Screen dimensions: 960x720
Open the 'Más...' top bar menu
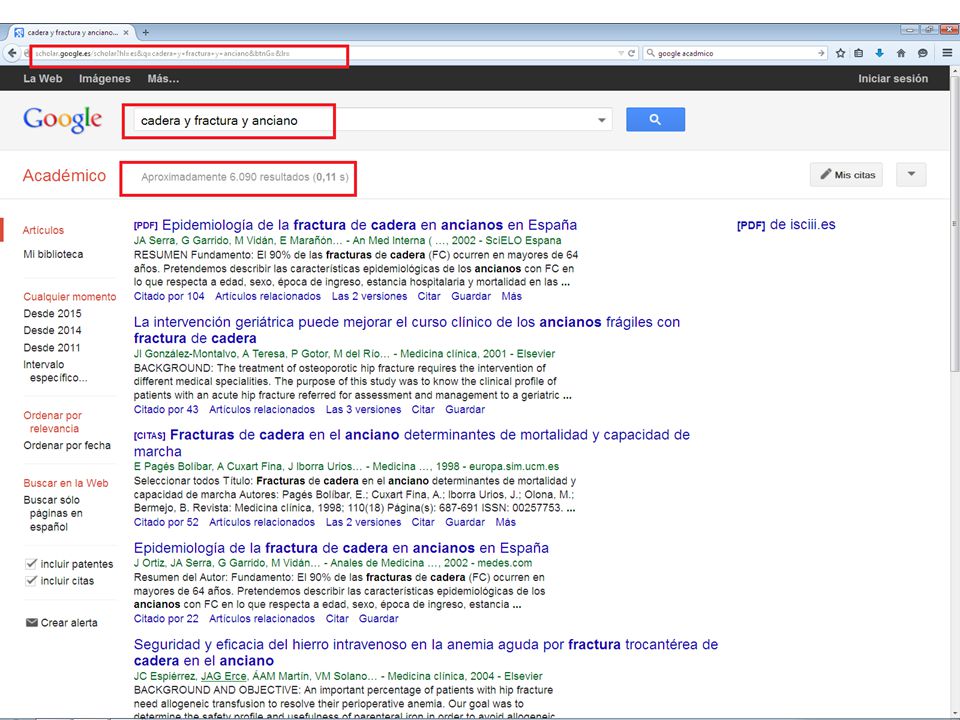(163, 78)
